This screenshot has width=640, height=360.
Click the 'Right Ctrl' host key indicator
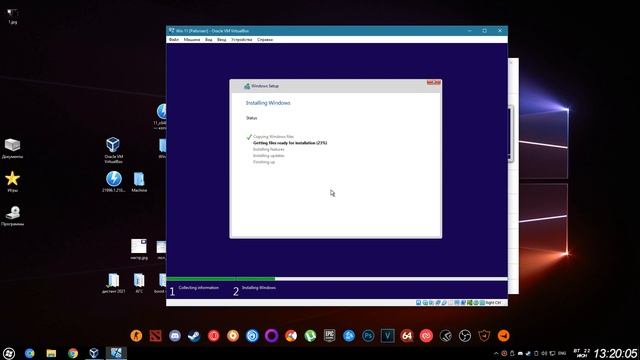pyautogui.click(x=493, y=302)
